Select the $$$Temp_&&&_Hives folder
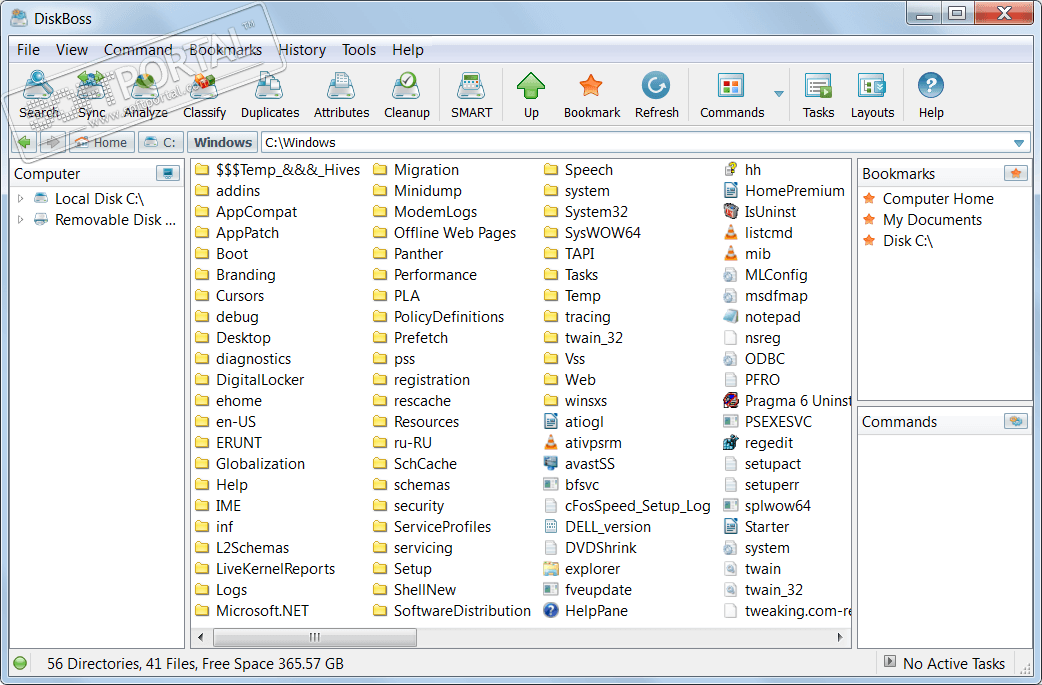The width and height of the screenshot is (1042, 685). 278,170
